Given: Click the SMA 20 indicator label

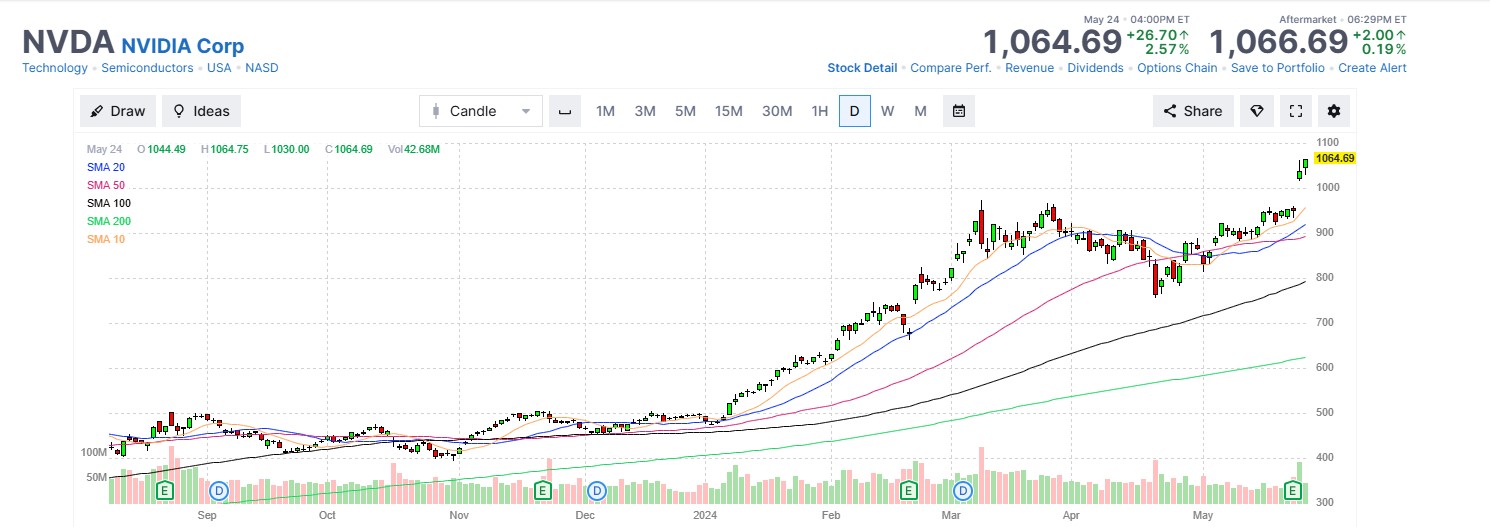Looking at the screenshot, I should click(x=106, y=167).
